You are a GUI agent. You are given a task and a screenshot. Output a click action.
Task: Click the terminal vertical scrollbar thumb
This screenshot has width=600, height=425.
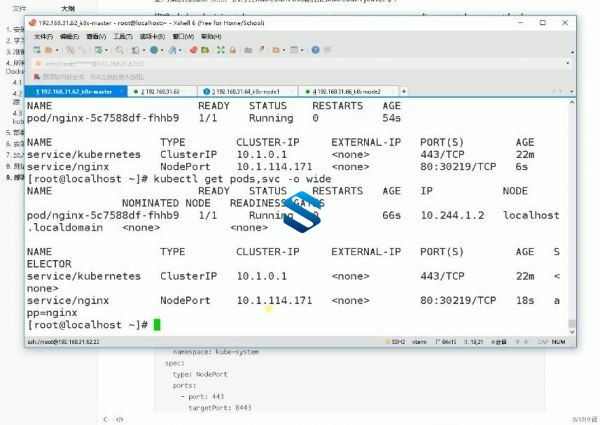[x=572, y=324]
